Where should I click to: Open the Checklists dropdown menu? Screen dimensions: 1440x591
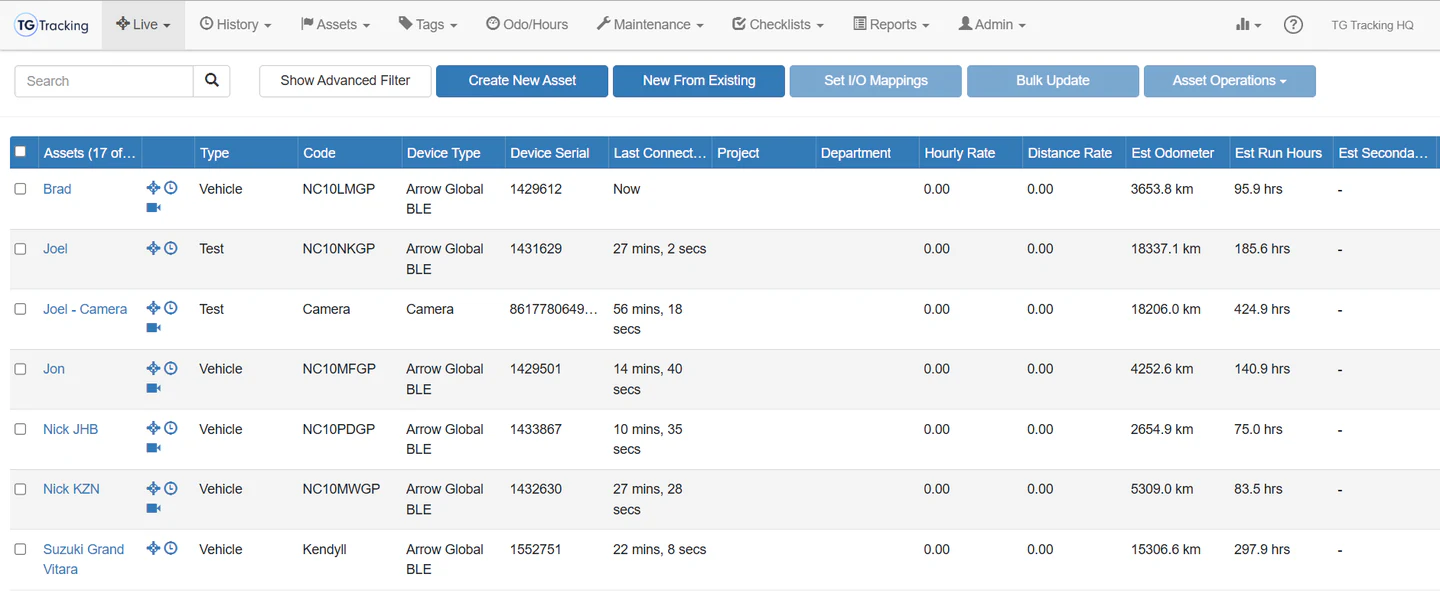[x=778, y=25]
